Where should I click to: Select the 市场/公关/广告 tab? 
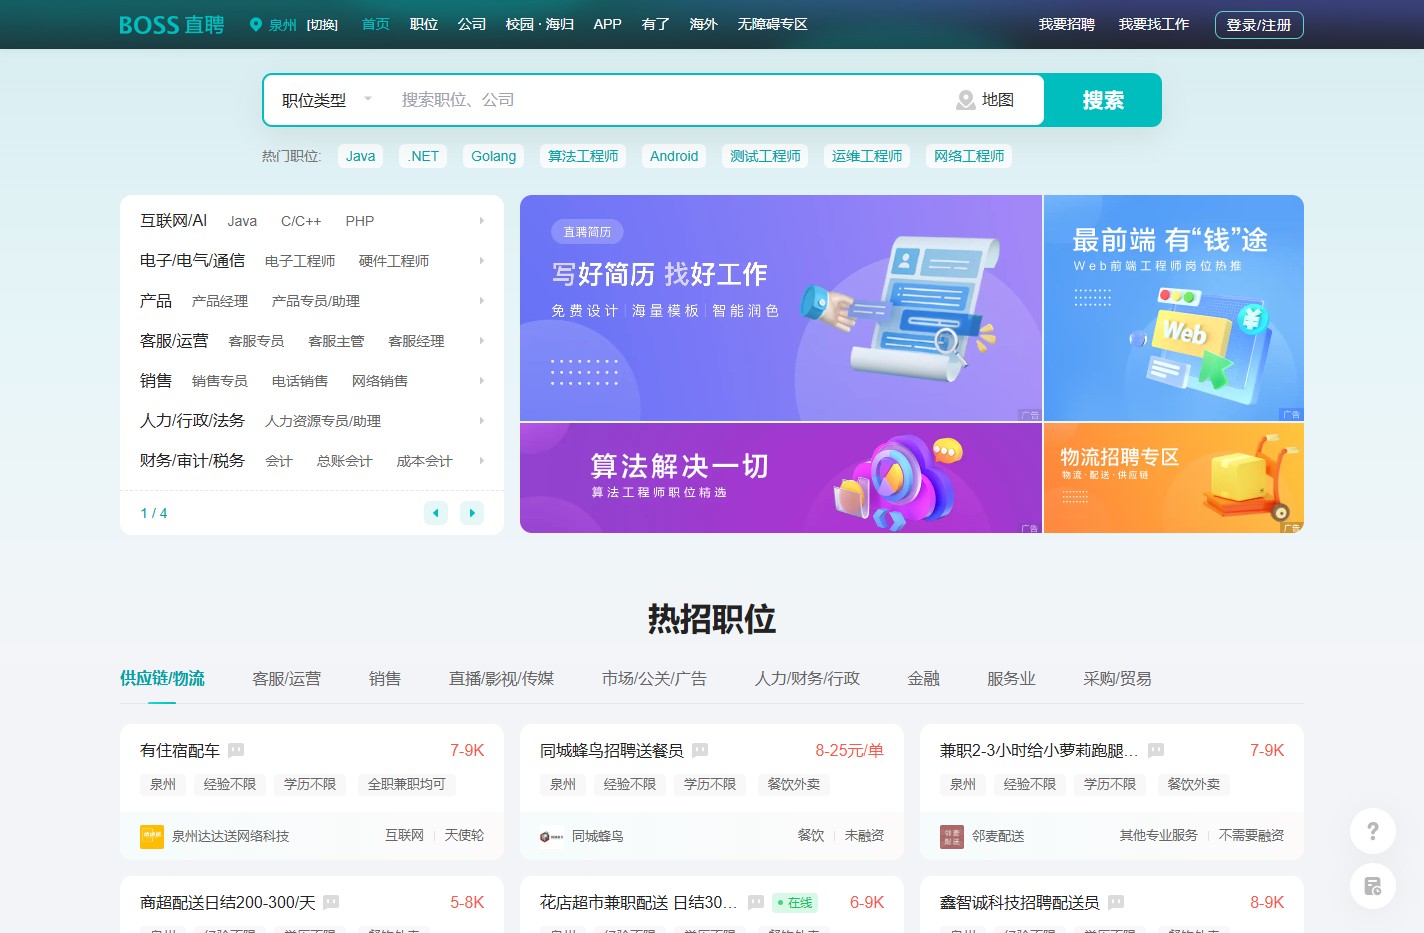(x=654, y=678)
